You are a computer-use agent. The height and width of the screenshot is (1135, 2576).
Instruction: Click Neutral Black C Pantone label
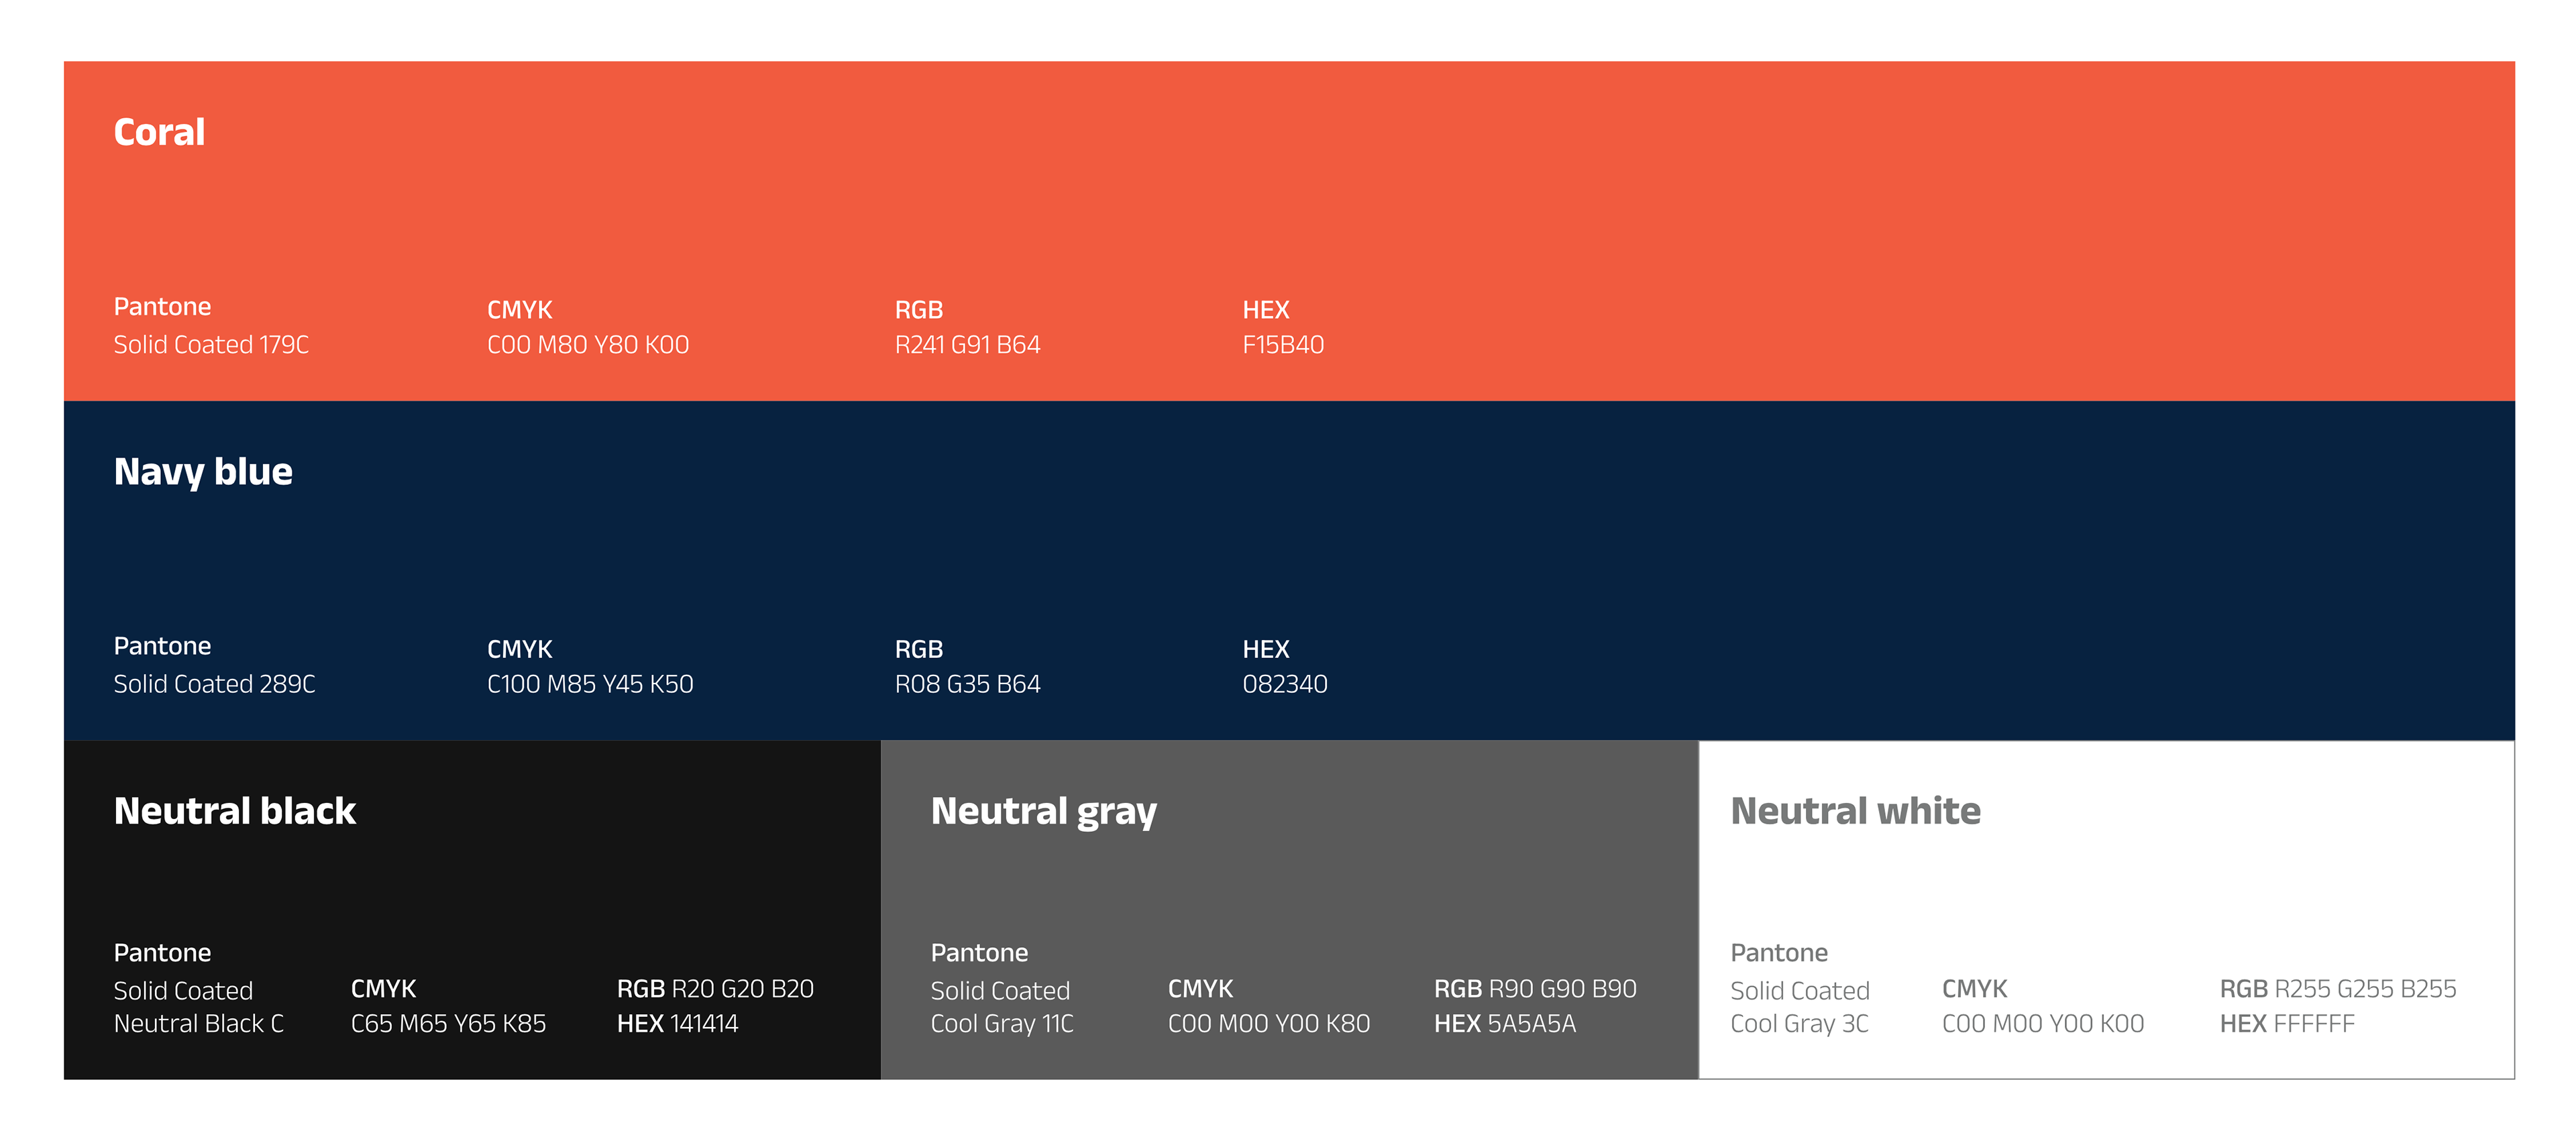(x=198, y=1023)
